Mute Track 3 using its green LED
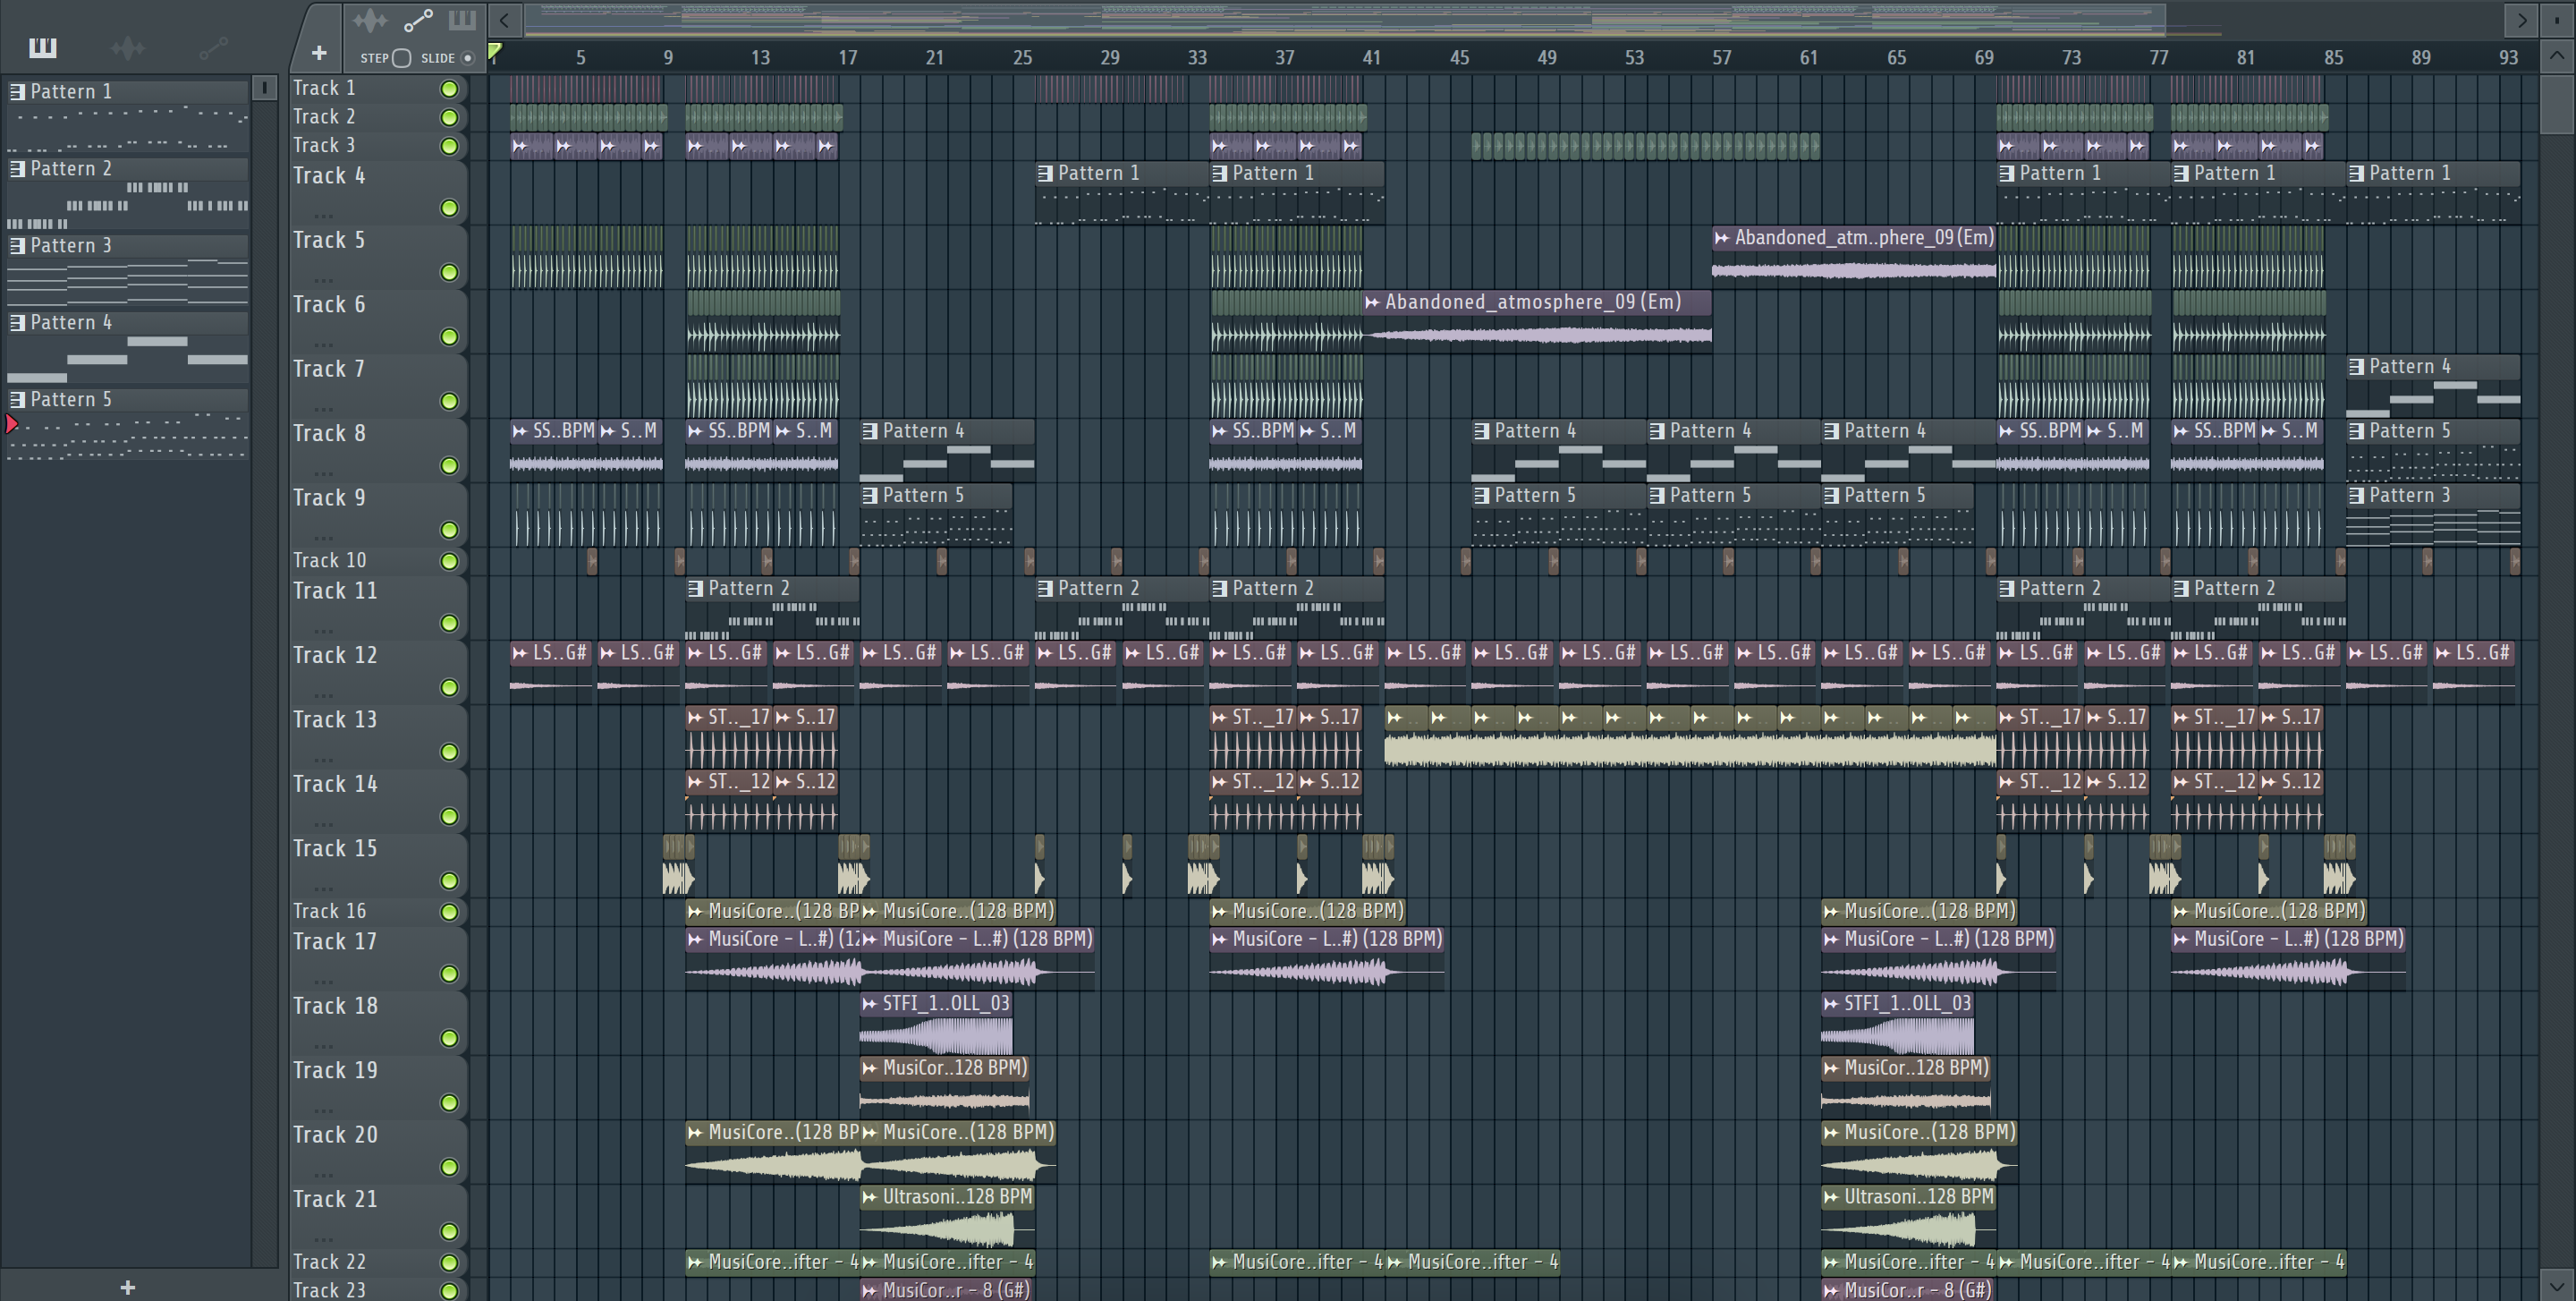 click(x=450, y=146)
